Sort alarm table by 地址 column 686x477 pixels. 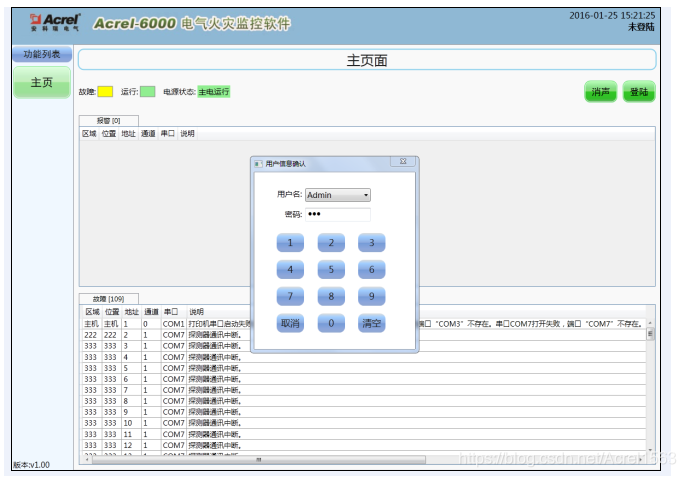tap(129, 133)
